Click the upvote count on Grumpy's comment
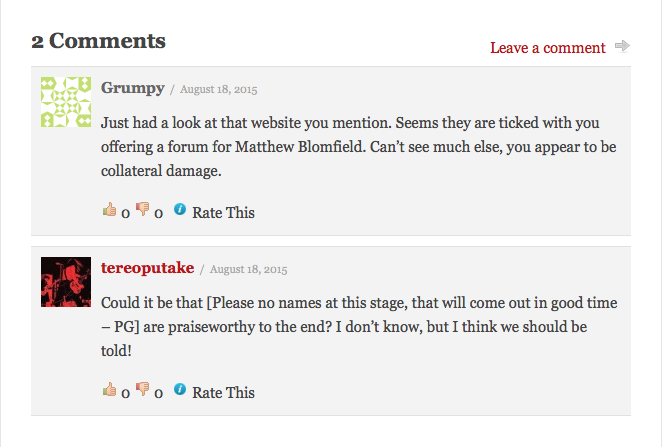 click(x=125, y=214)
